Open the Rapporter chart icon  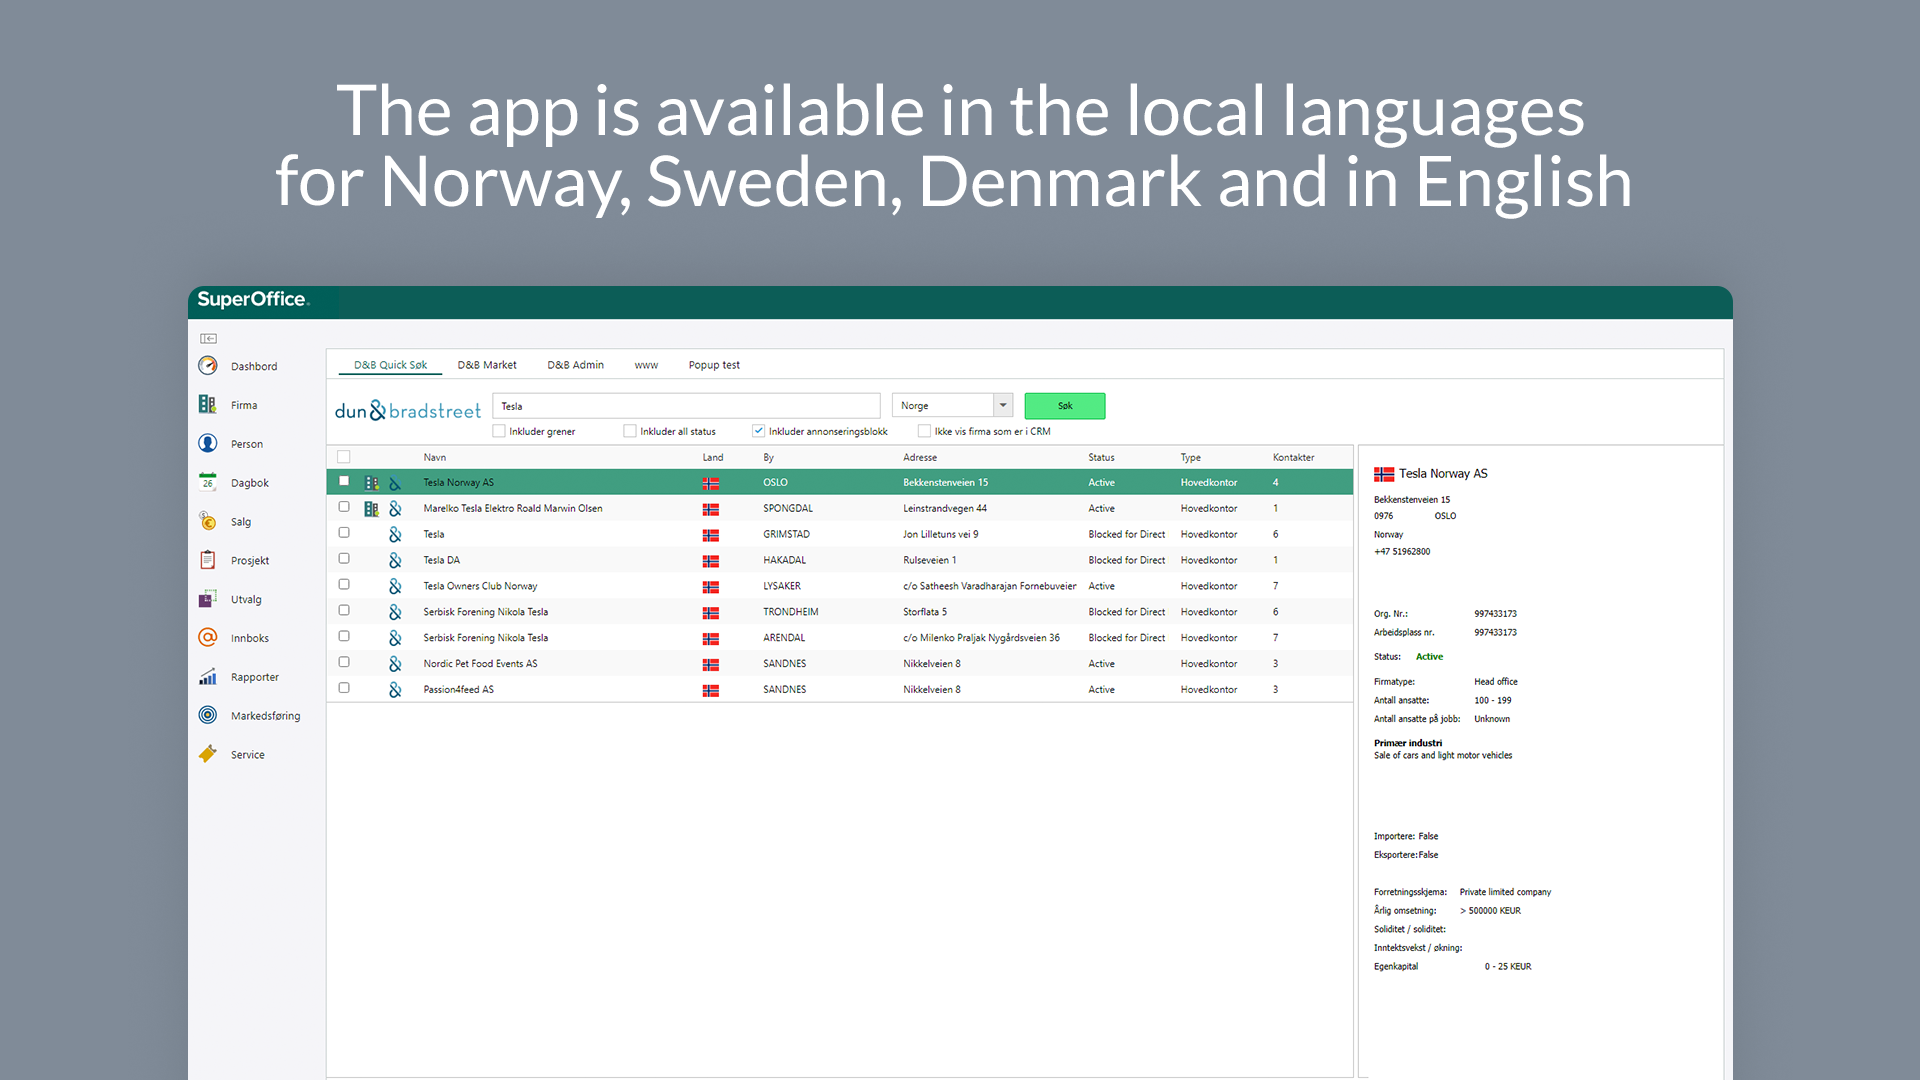pos(208,677)
